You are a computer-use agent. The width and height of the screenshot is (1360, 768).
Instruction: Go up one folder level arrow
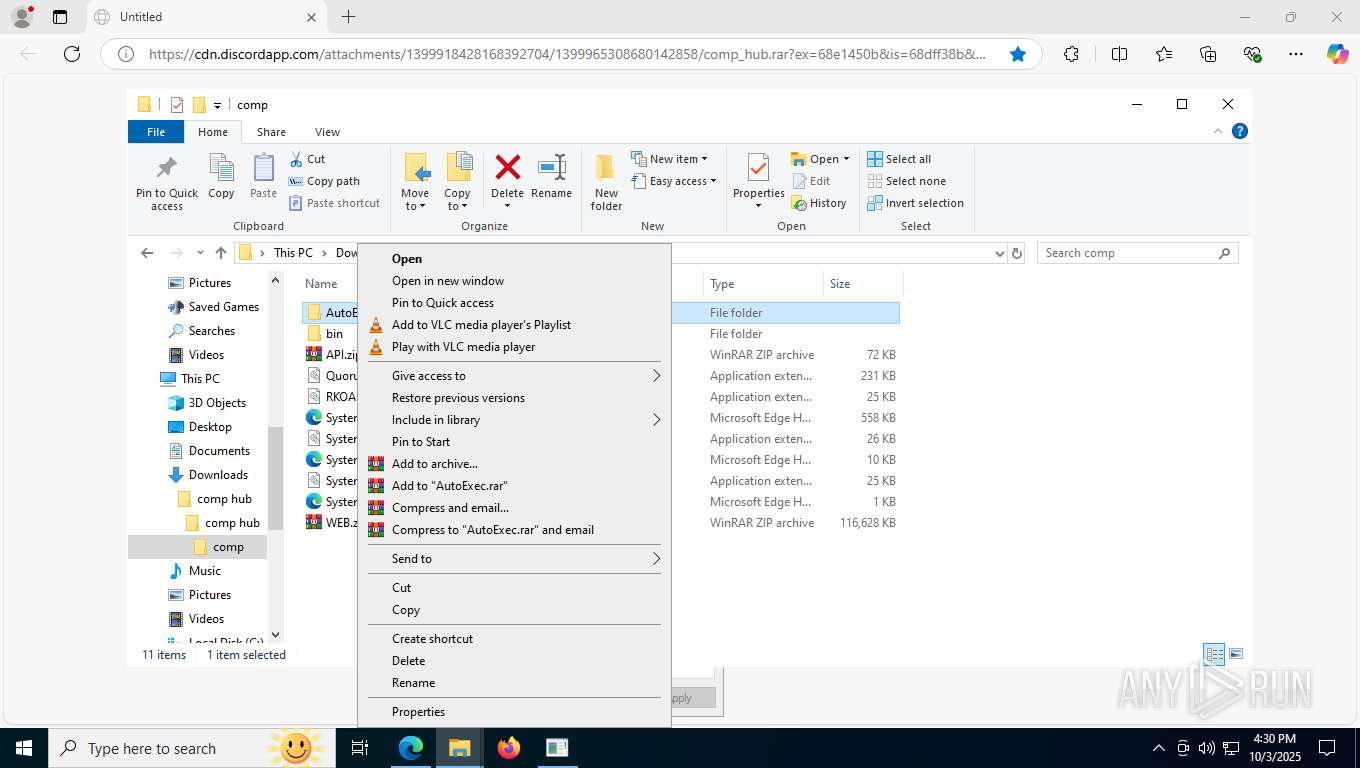click(x=221, y=253)
